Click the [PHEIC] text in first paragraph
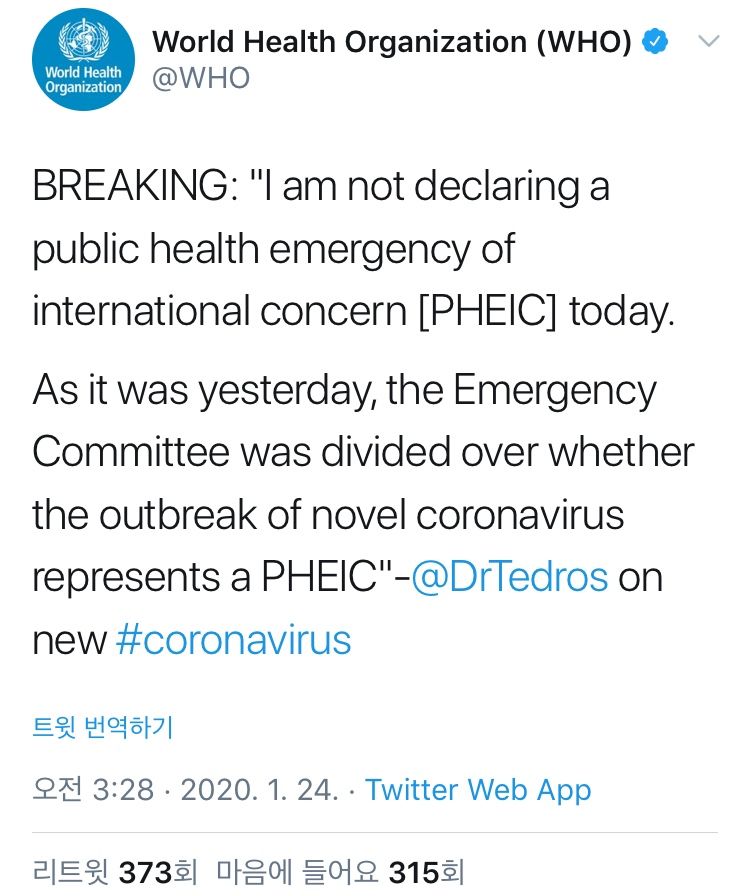 [x=486, y=312]
